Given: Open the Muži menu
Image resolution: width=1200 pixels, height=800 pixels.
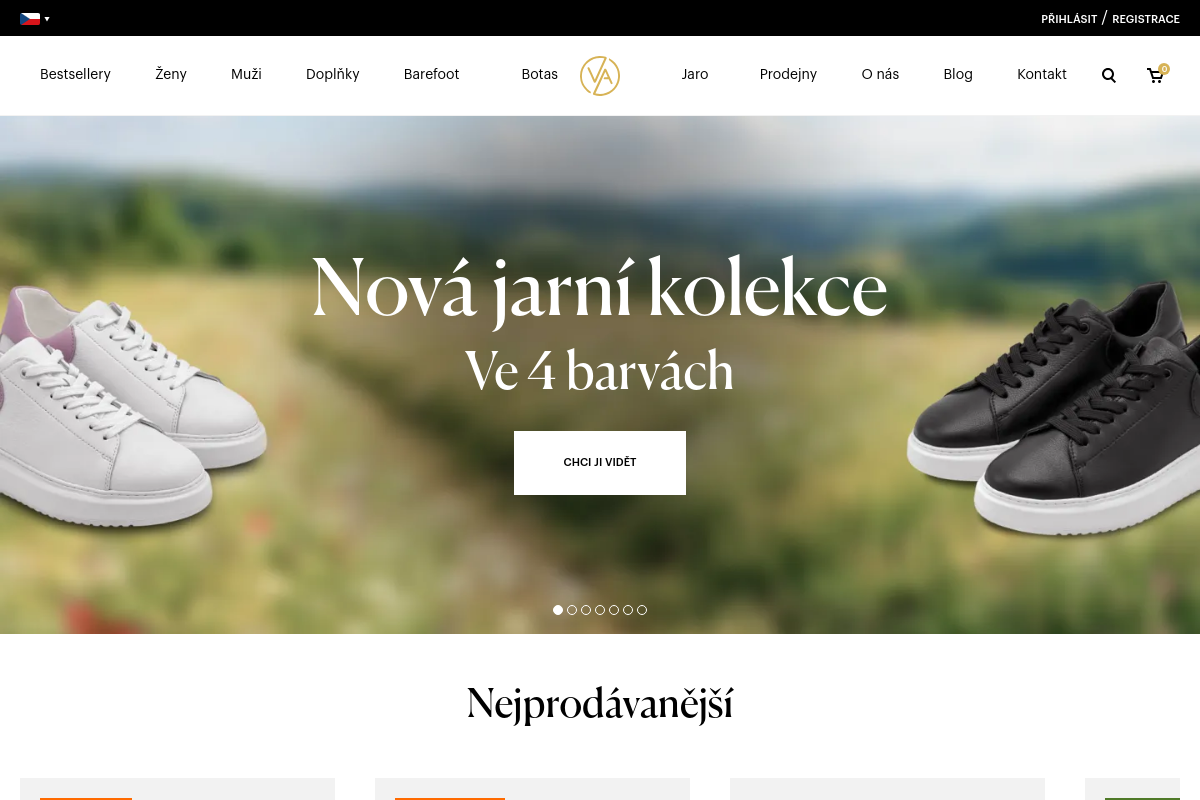Looking at the screenshot, I should pyautogui.click(x=246, y=74).
